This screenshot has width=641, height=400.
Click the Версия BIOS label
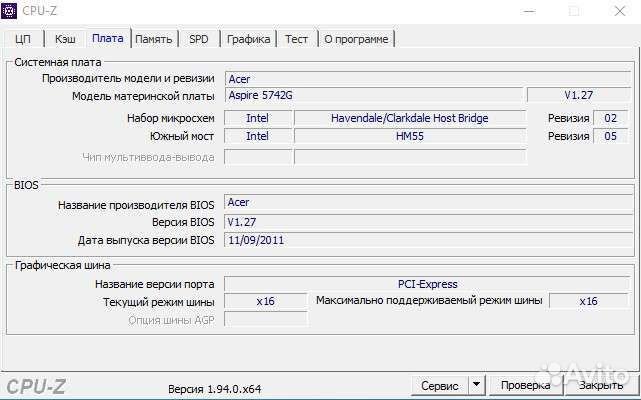pyautogui.click(x=183, y=222)
